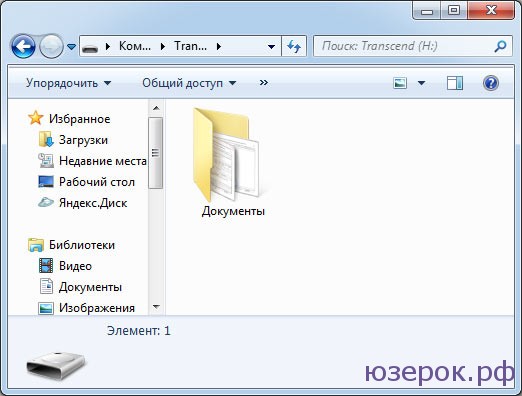The width and height of the screenshot is (522, 396).
Task: Click the navigation pane scrollbar thumb
Action: click(155, 153)
